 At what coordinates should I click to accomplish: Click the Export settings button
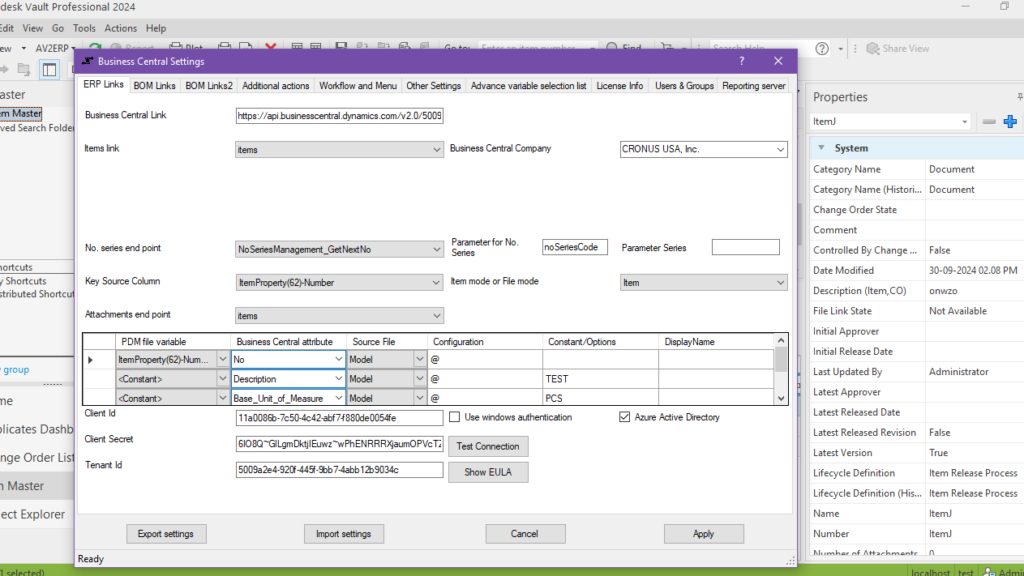(167, 534)
